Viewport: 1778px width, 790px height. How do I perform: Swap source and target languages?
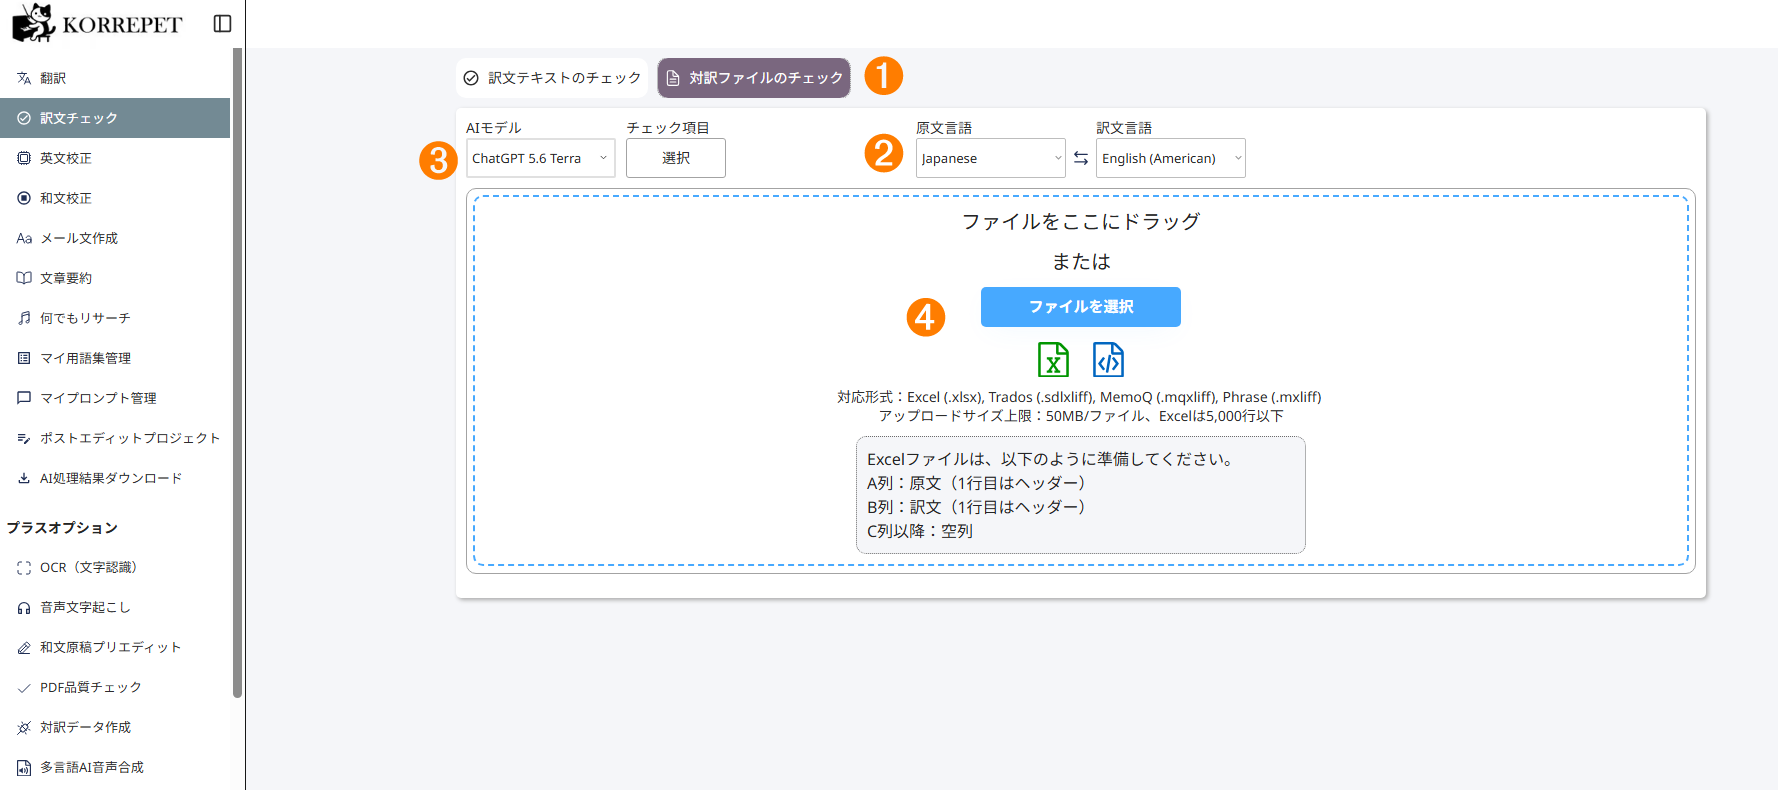[x=1081, y=158]
